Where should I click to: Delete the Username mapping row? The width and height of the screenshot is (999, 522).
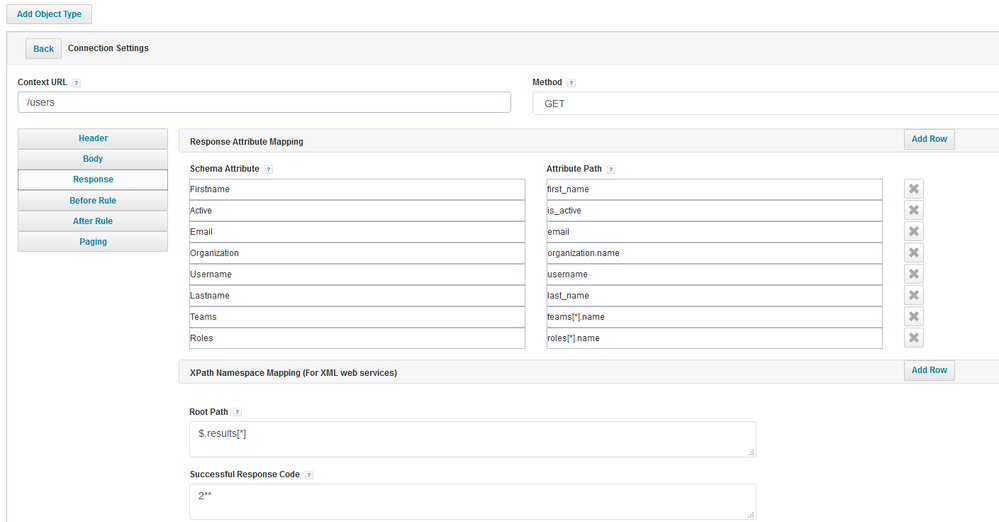coord(913,274)
